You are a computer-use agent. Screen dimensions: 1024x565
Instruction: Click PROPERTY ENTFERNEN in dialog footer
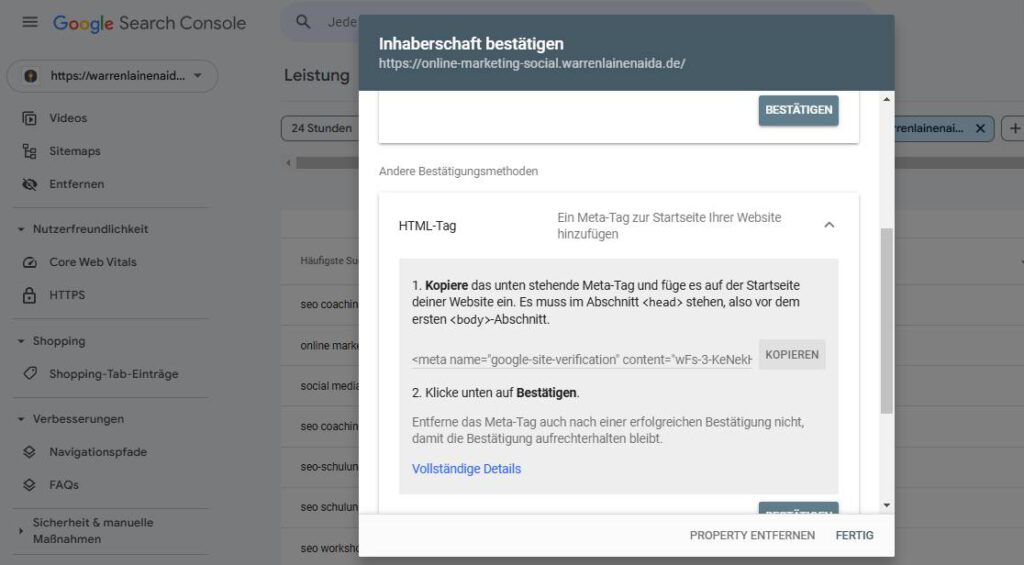[x=752, y=536]
